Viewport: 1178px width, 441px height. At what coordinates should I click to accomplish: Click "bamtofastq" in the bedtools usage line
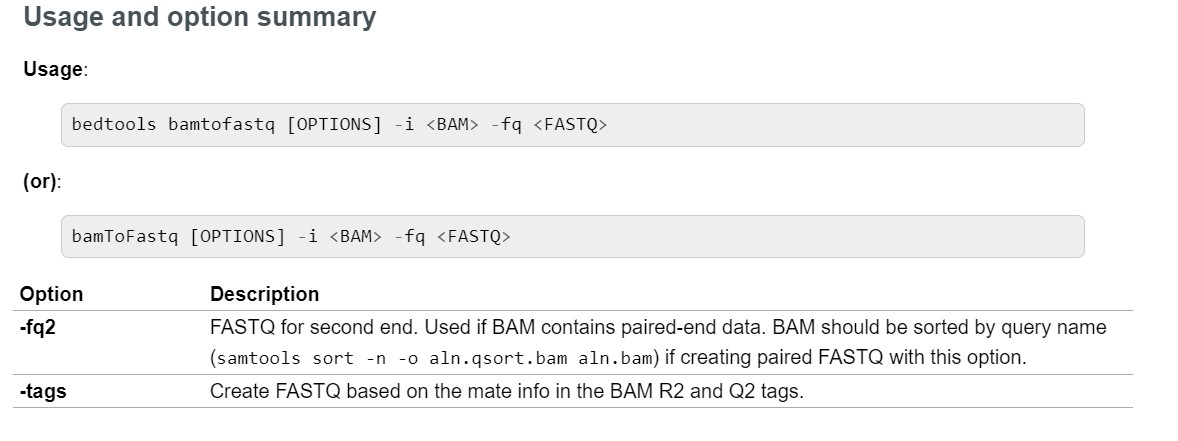[220, 126]
